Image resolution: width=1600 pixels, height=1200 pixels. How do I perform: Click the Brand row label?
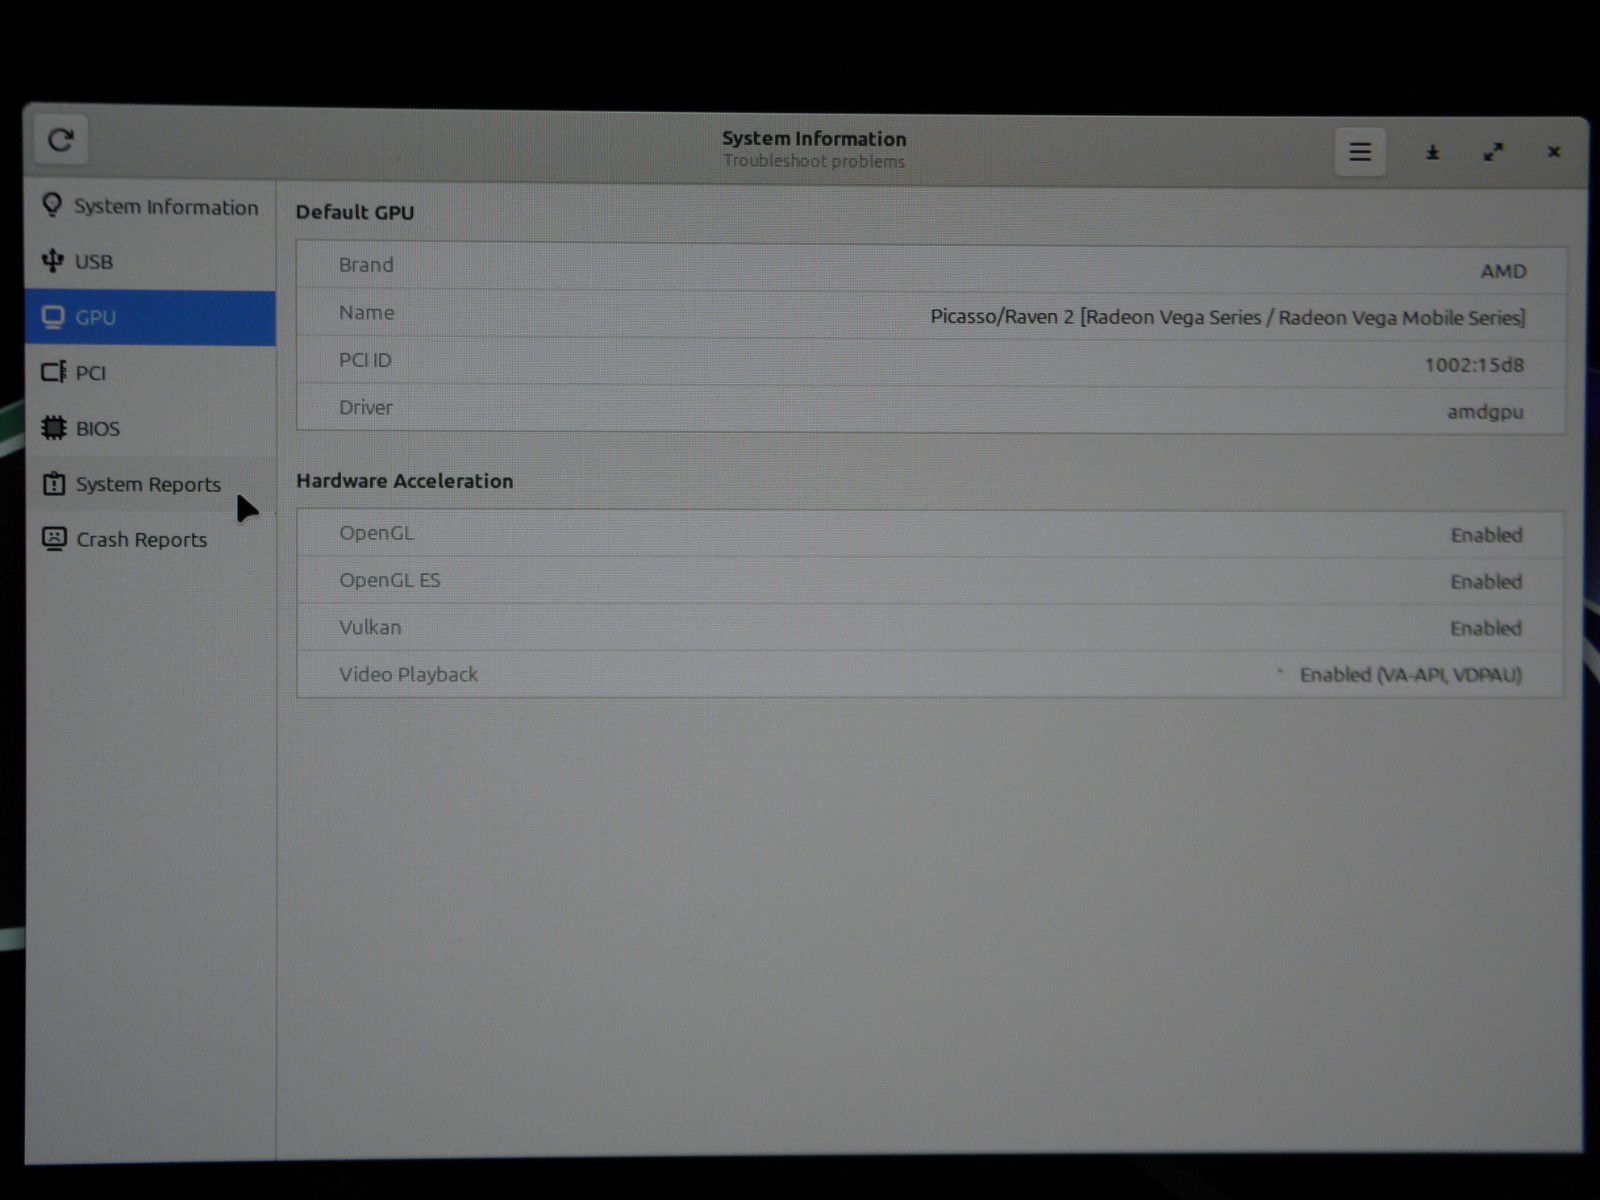point(366,265)
